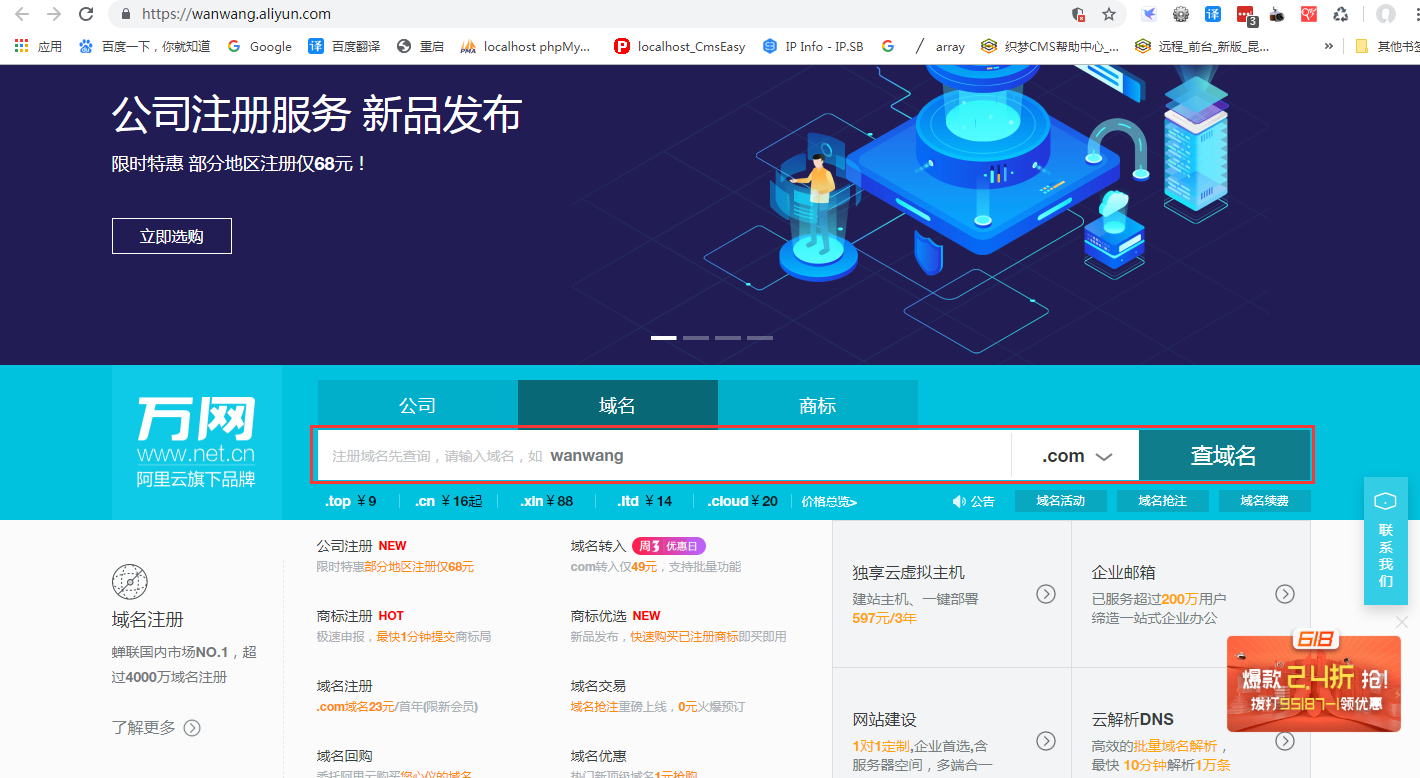Image resolution: width=1420 pixels, height=778 pixels.
Task: Open the red extension with badge 3
Action: click(1245, 14)
